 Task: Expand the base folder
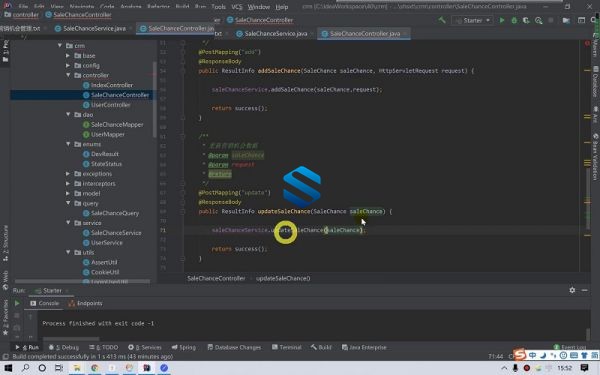click(68, 55)
